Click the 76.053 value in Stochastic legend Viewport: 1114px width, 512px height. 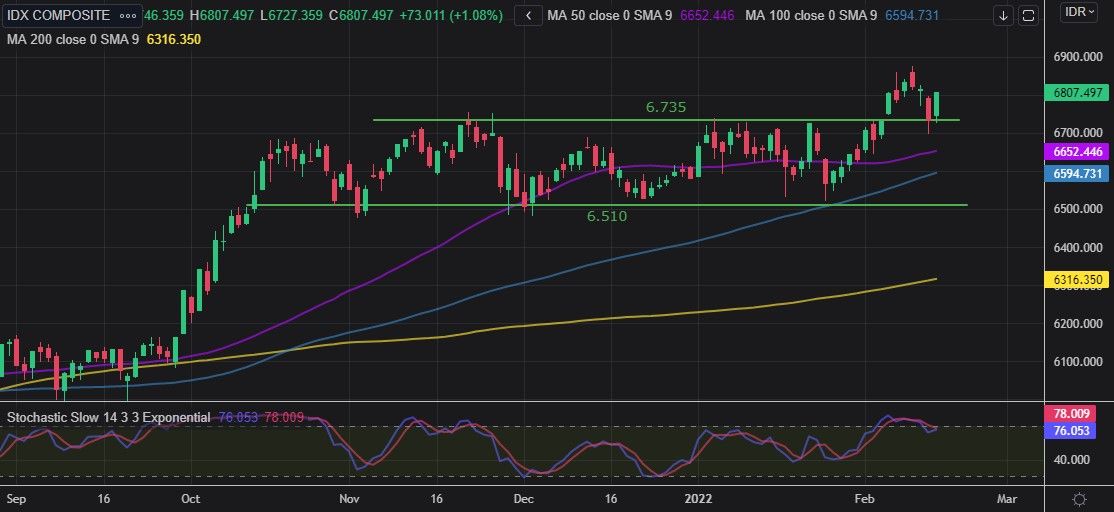[238, 418]
